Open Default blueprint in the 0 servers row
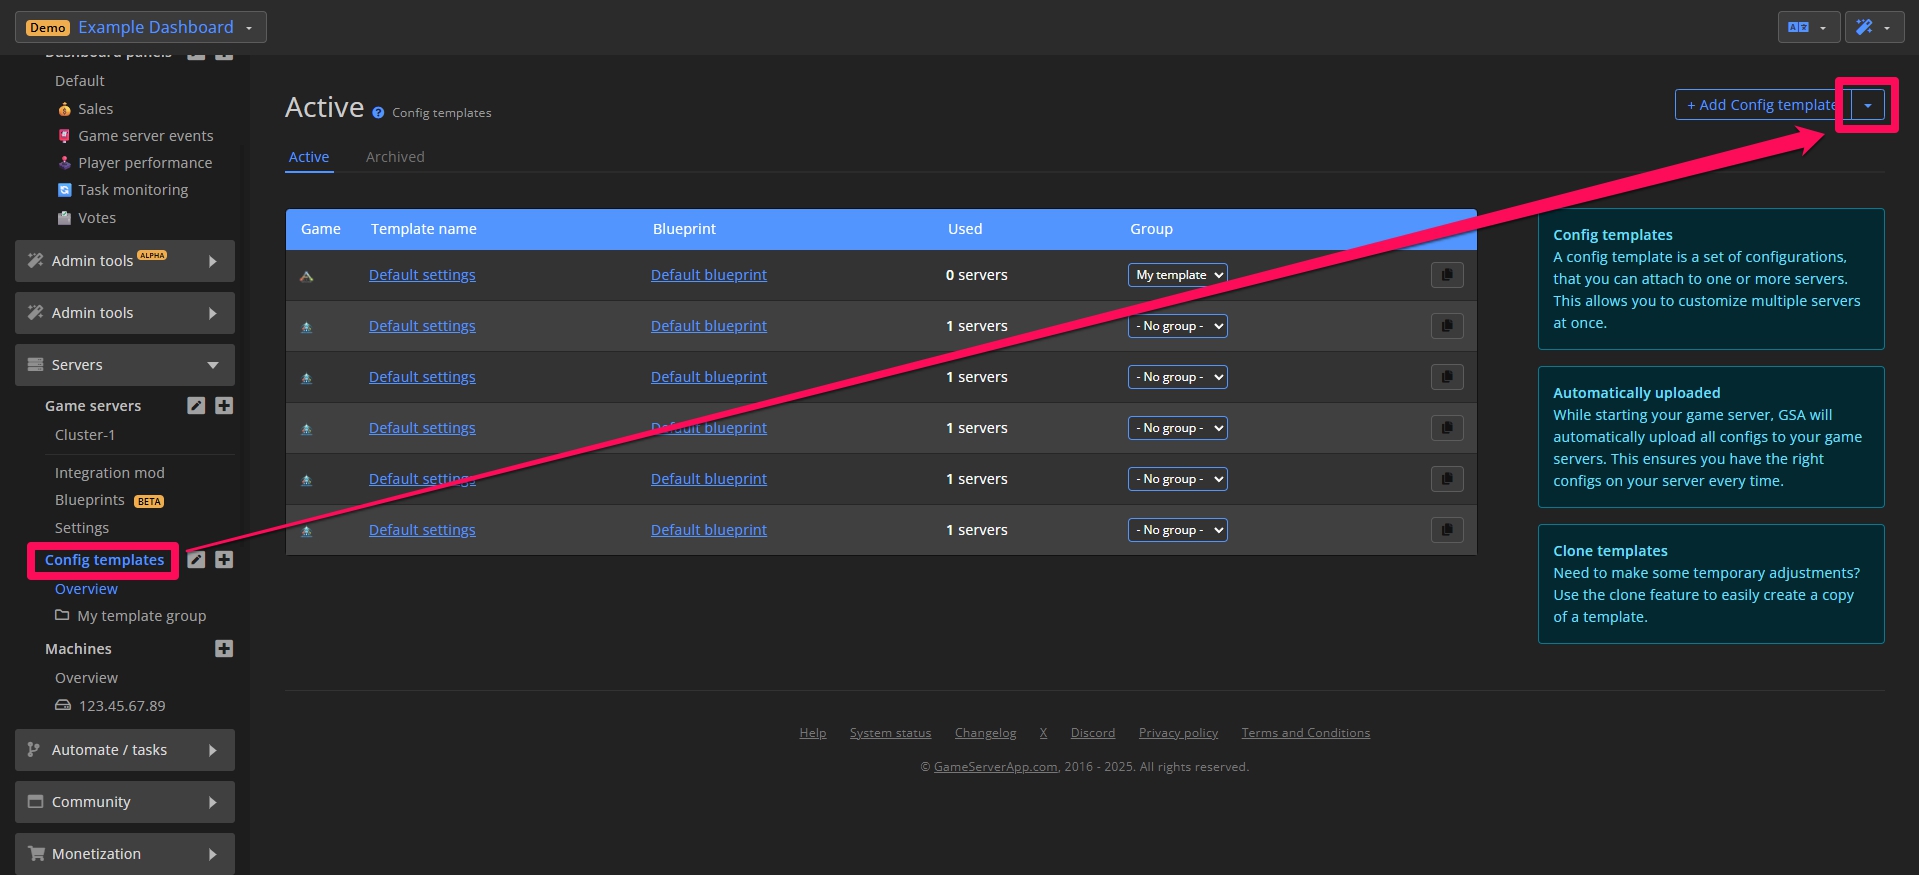 (709, 275)
